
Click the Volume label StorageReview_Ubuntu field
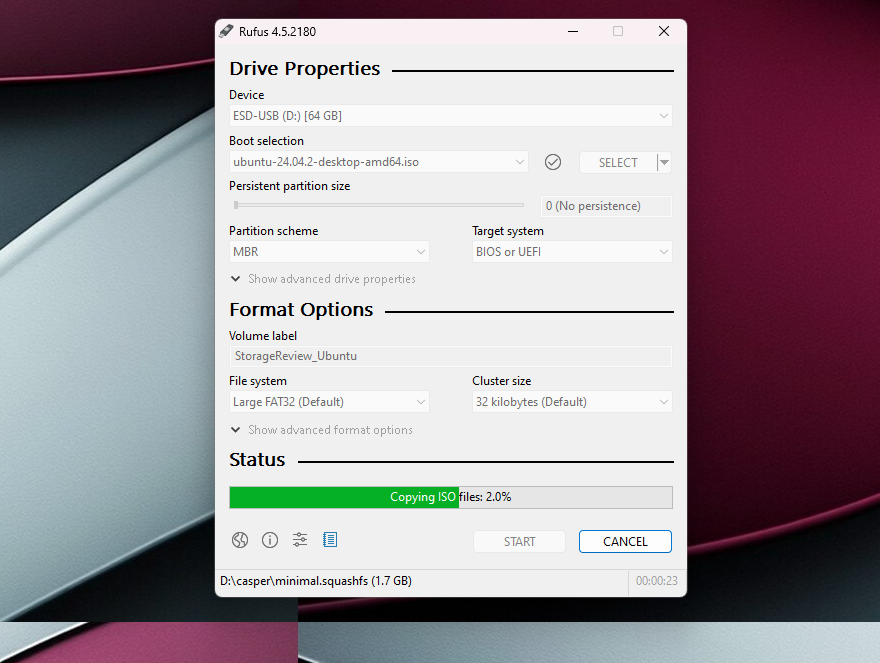pos(450,356)
